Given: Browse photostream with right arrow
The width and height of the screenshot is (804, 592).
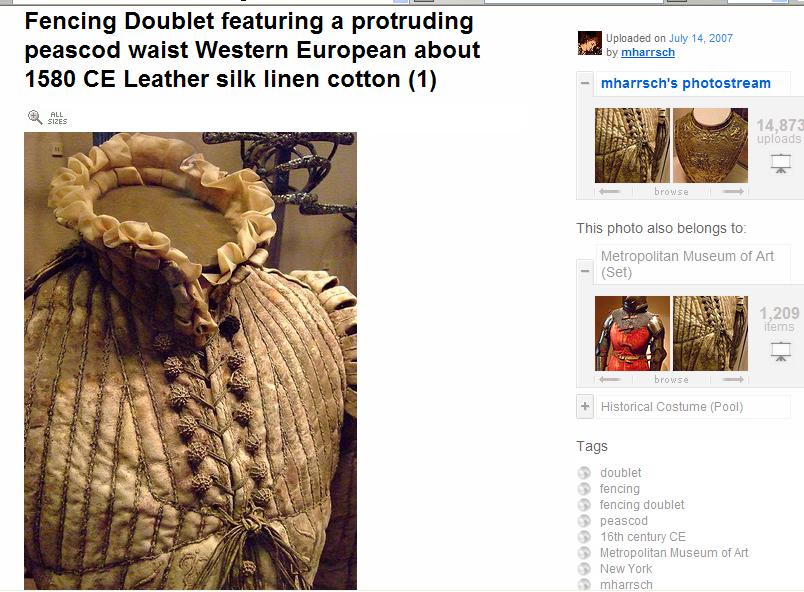Looking at the screenshot, I should [x=733, y=192].
